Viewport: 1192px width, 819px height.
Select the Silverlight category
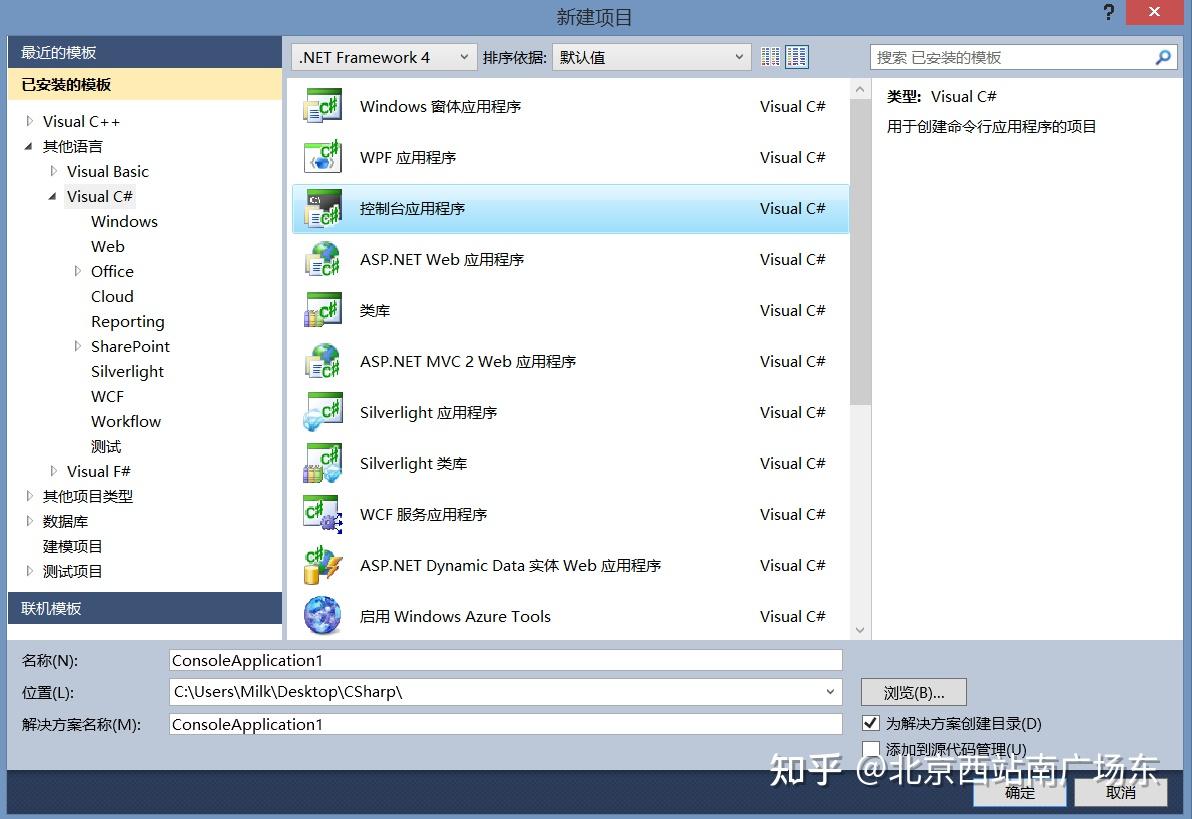coord(127,371)
